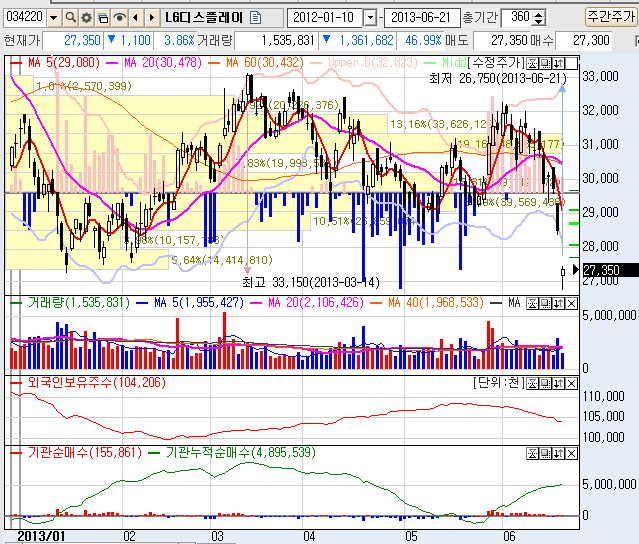This screenshot has width=639, height=544.
Task: Click the magenta MA 20 line swatch in price legend
Action: point(112,63)
